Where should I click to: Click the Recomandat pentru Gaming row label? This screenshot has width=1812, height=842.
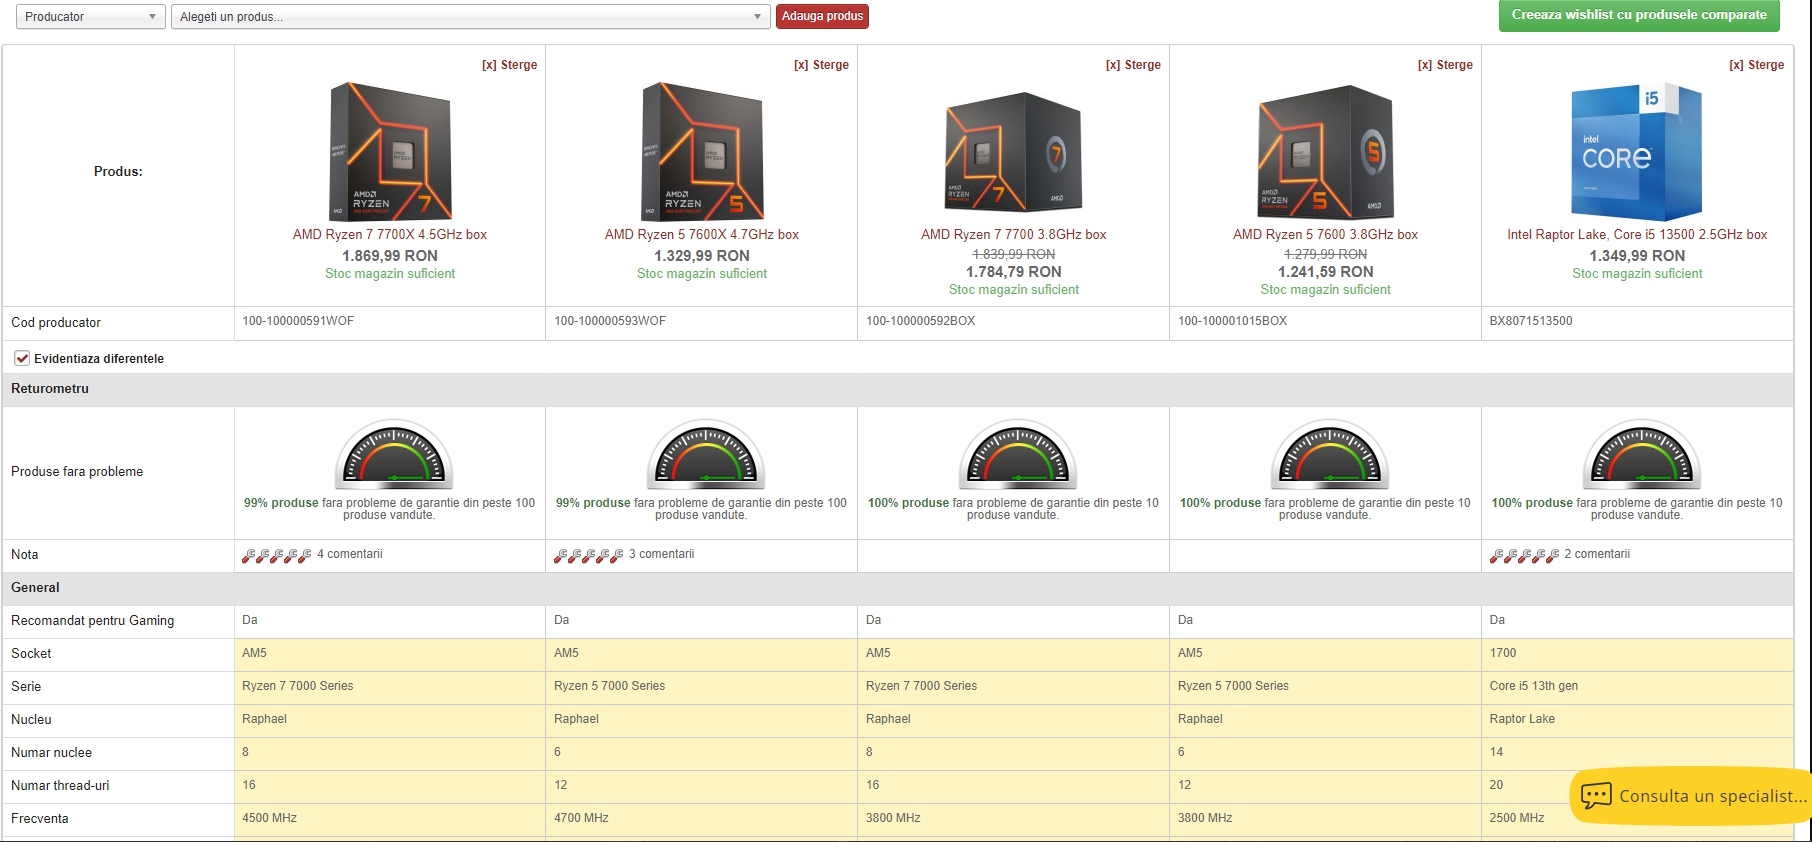click(92, 621)
